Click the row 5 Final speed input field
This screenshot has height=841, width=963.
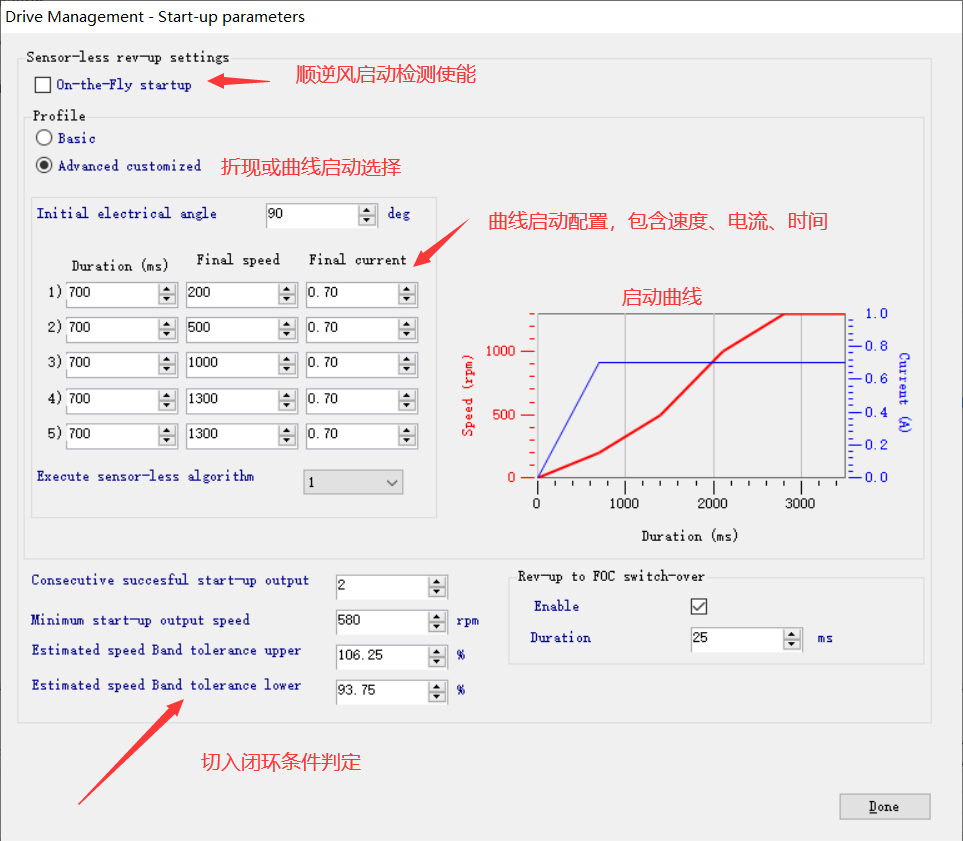tap(232, 434)
